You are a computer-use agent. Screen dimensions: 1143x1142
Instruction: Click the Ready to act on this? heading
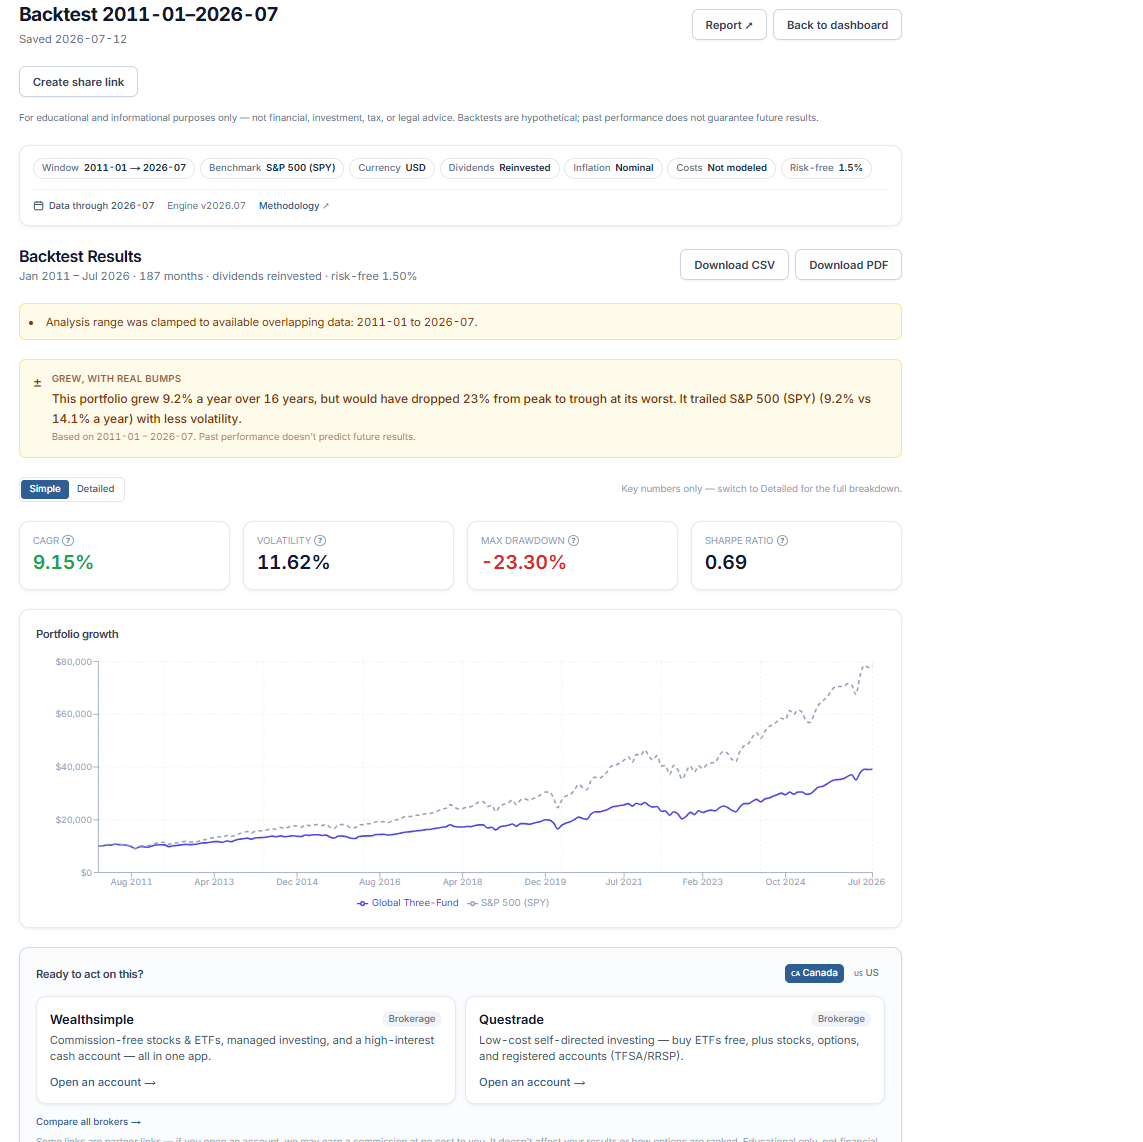90,974
